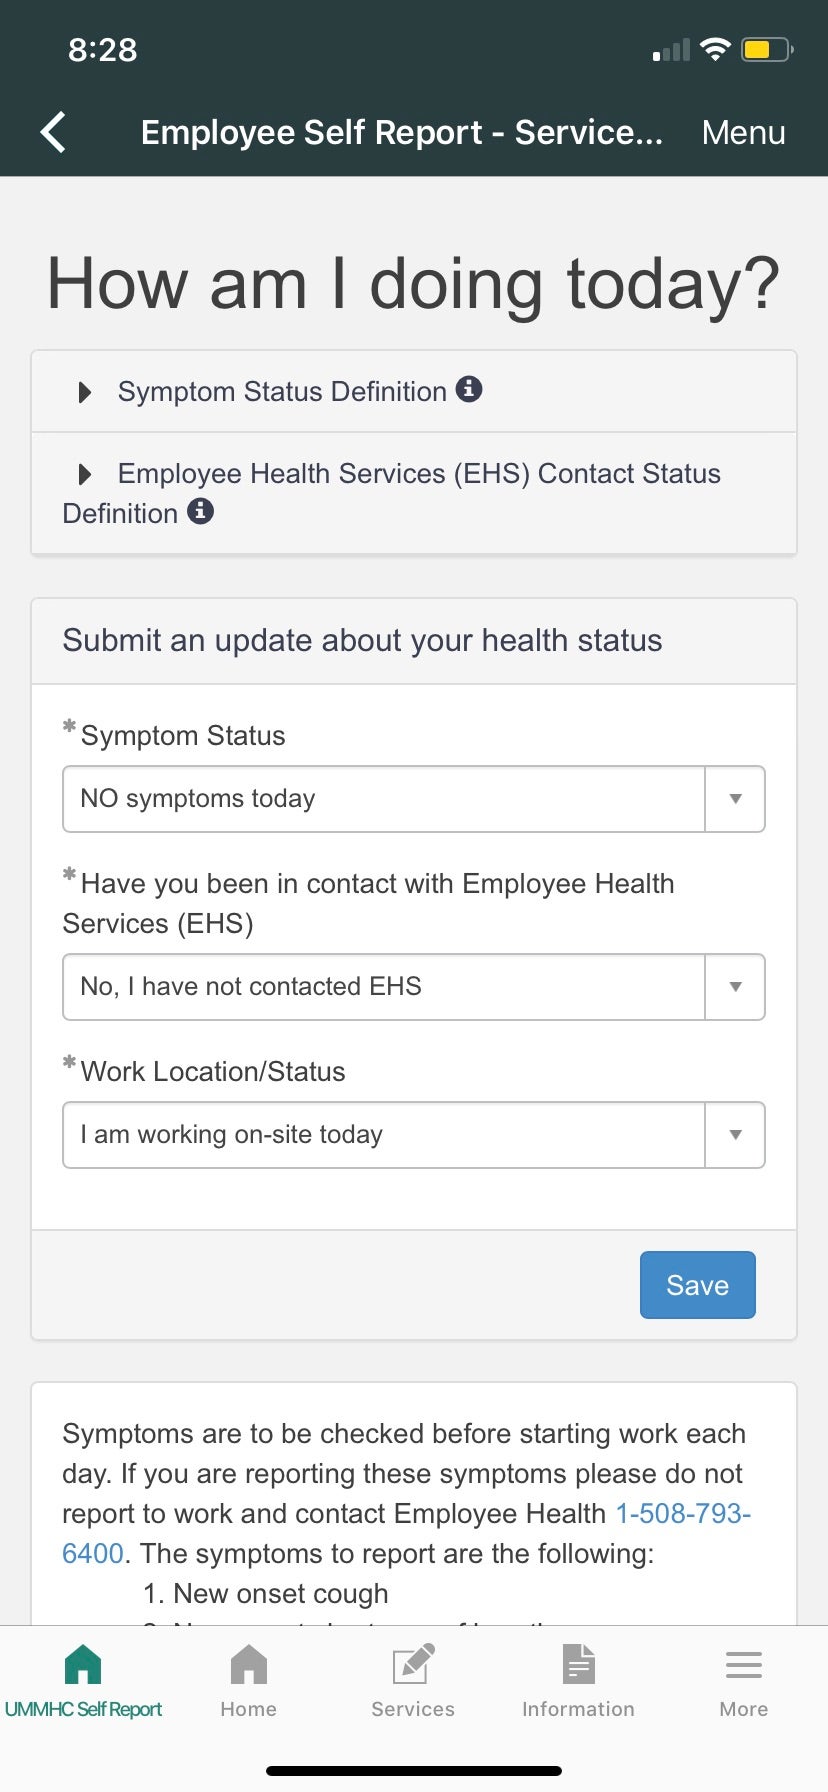Open the Symptom Status dropdown

pyautogui.click(x=413, y=799)
